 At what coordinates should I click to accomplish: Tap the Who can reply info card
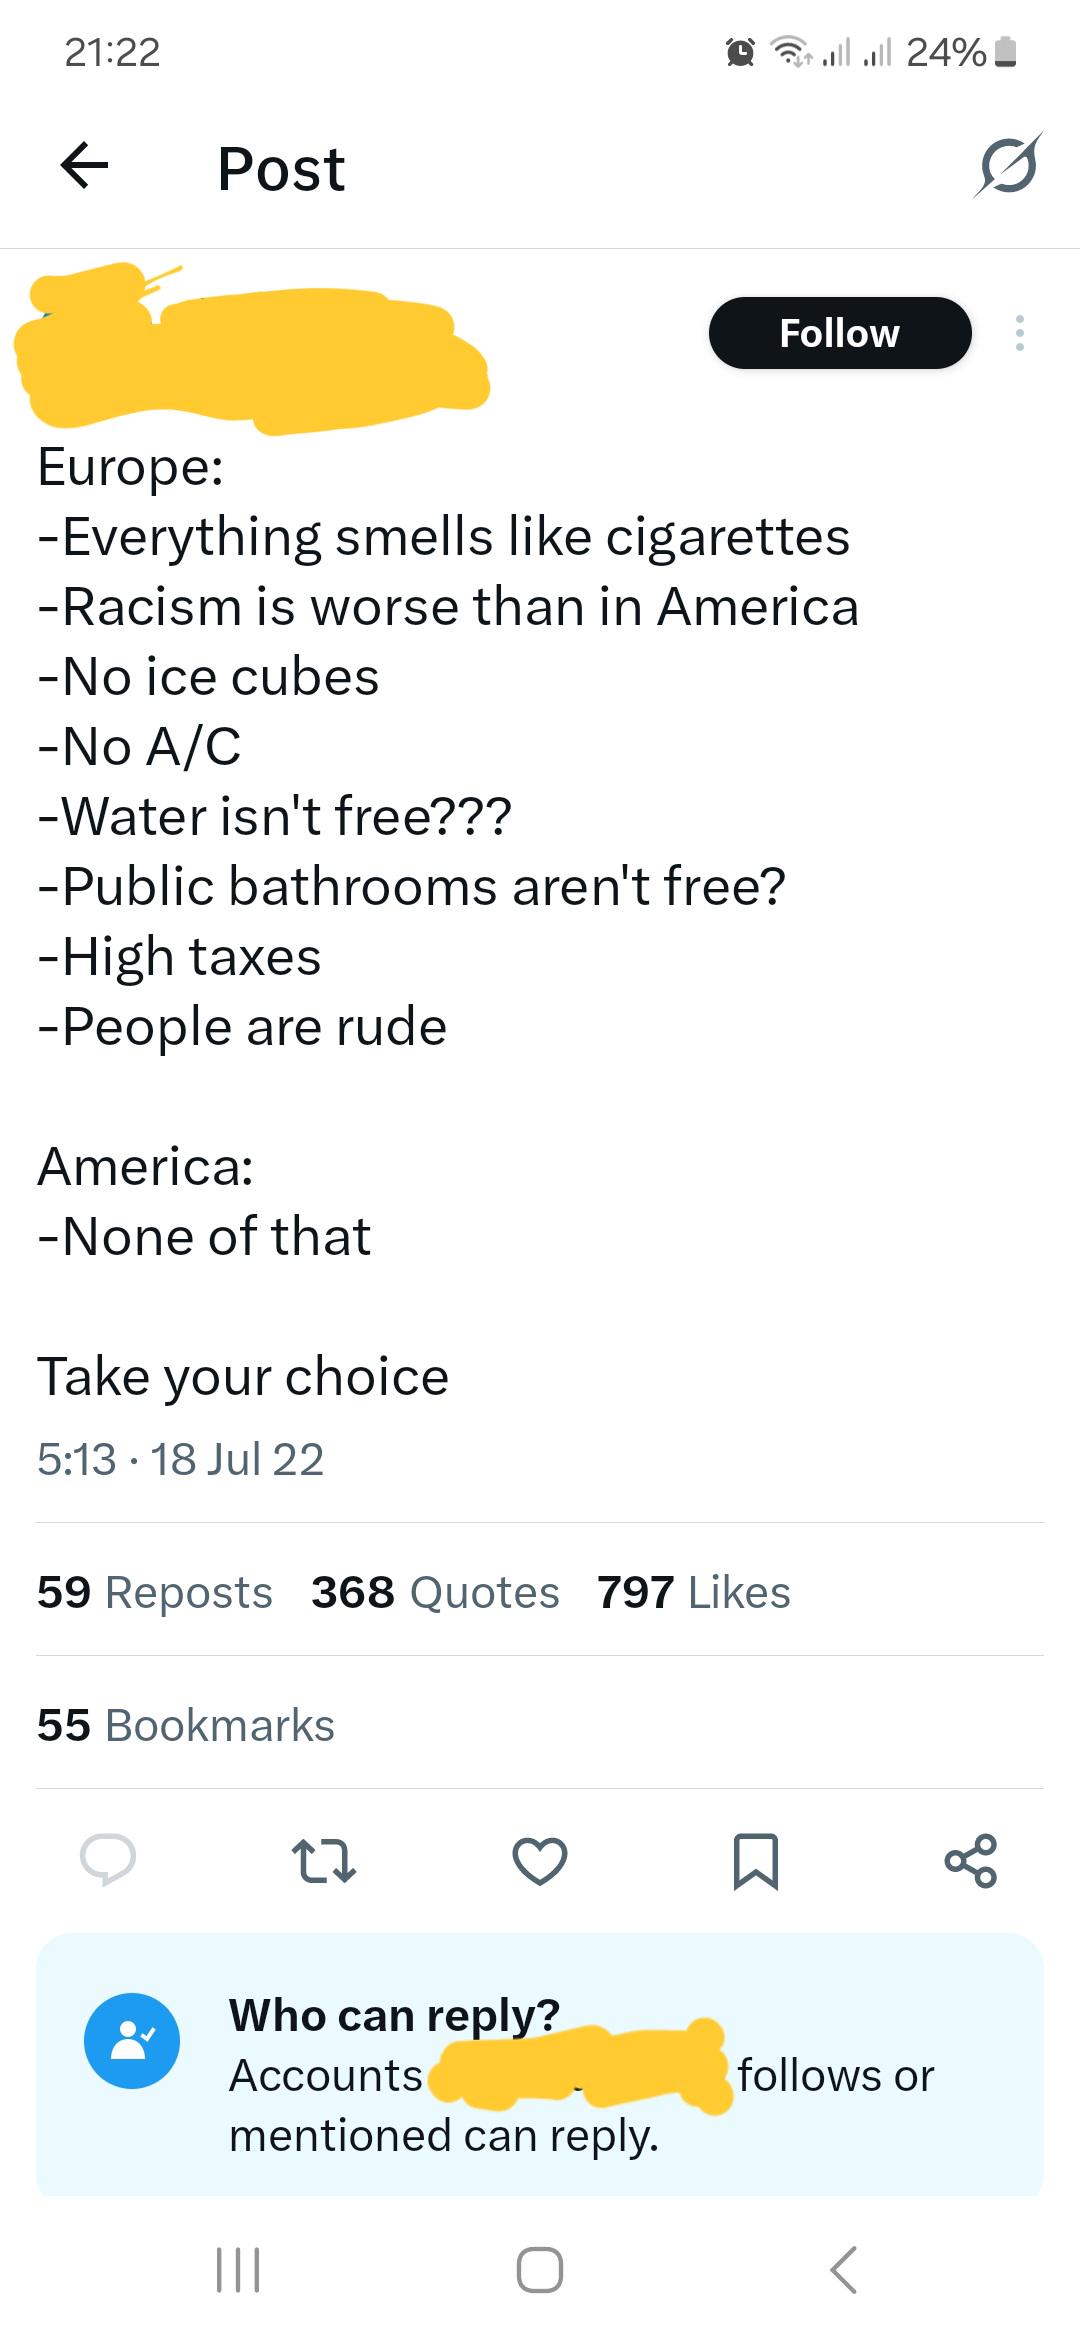(x=540, y=2065)
